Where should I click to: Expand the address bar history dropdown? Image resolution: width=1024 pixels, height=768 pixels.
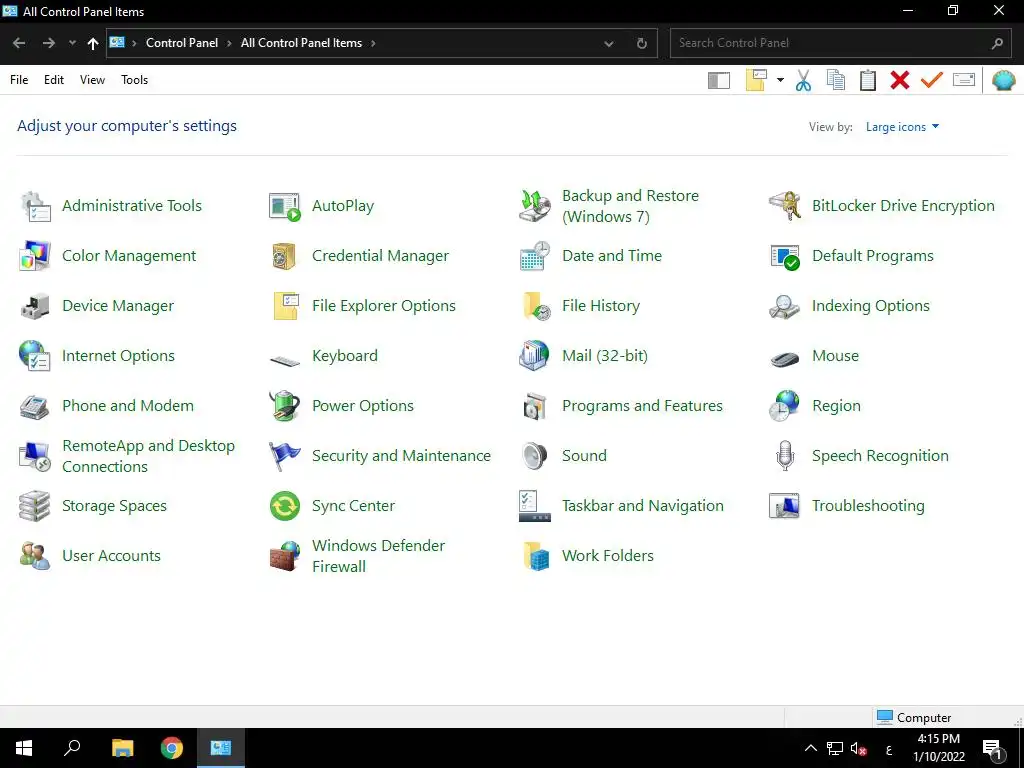[609, 43]
